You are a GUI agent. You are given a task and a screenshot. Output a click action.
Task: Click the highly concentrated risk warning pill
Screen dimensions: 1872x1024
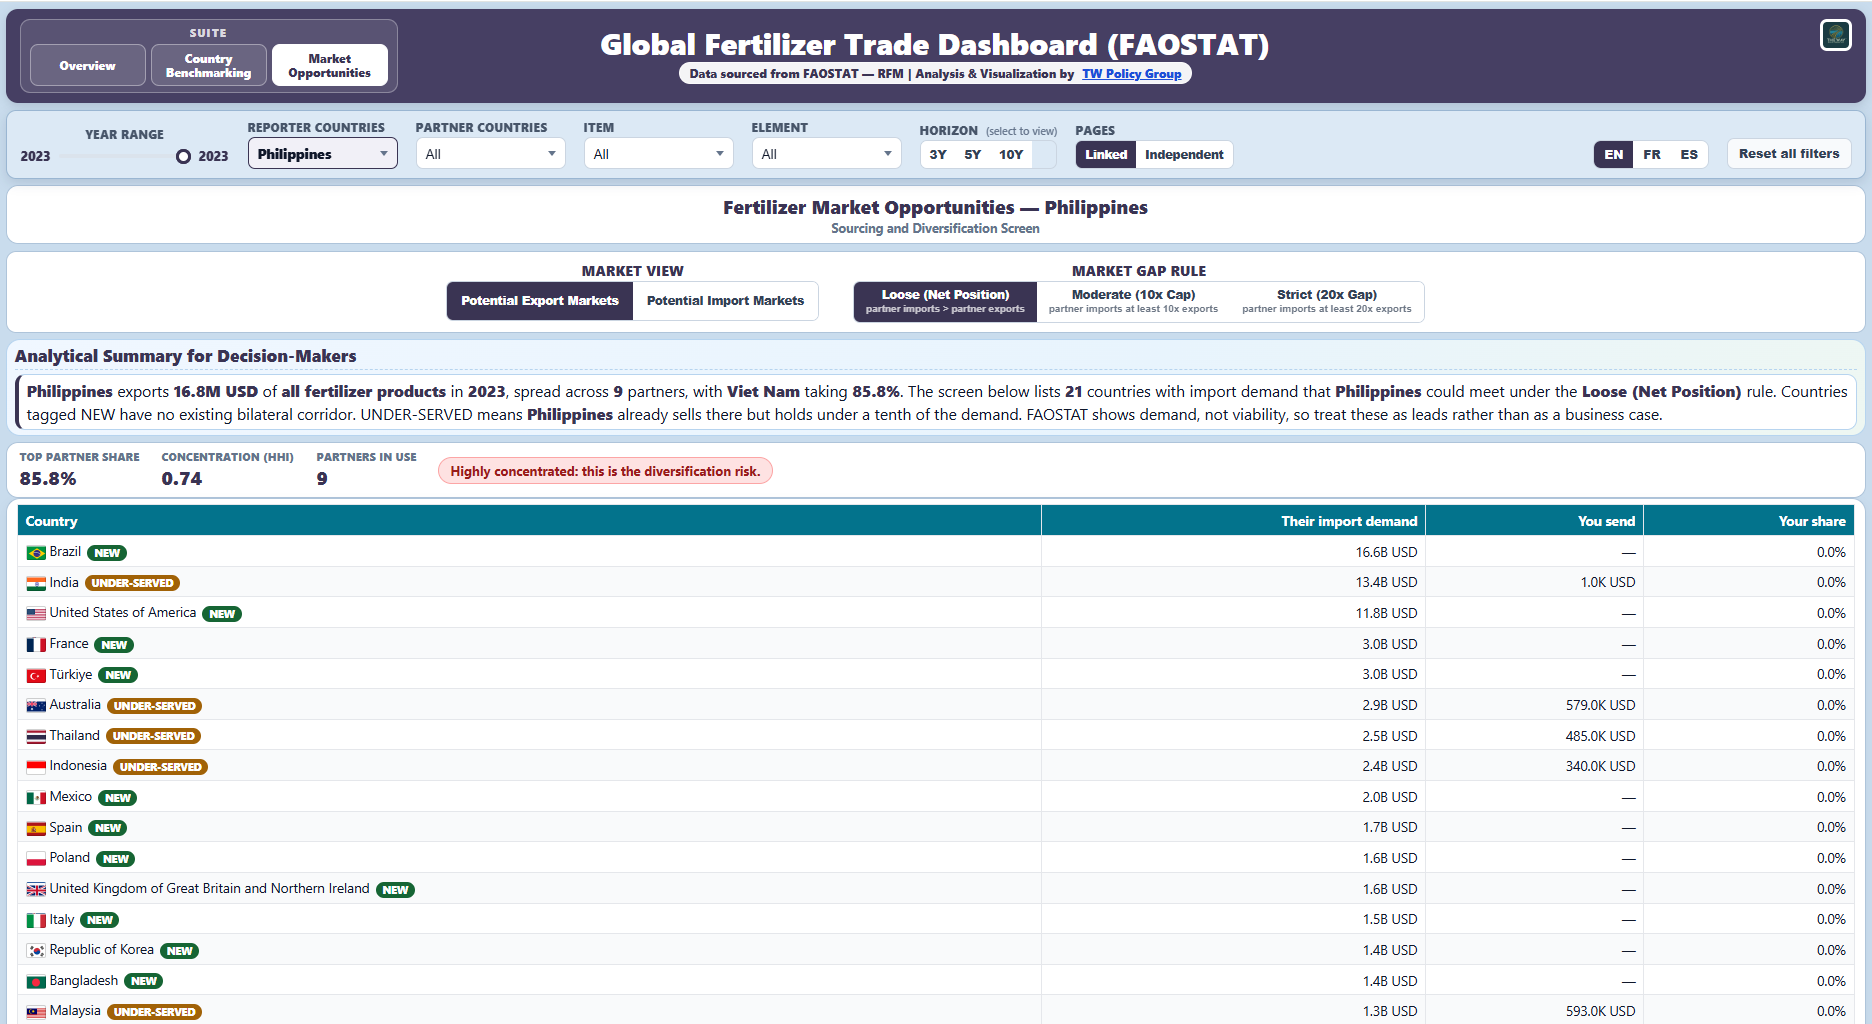click(x=605, y=472)
